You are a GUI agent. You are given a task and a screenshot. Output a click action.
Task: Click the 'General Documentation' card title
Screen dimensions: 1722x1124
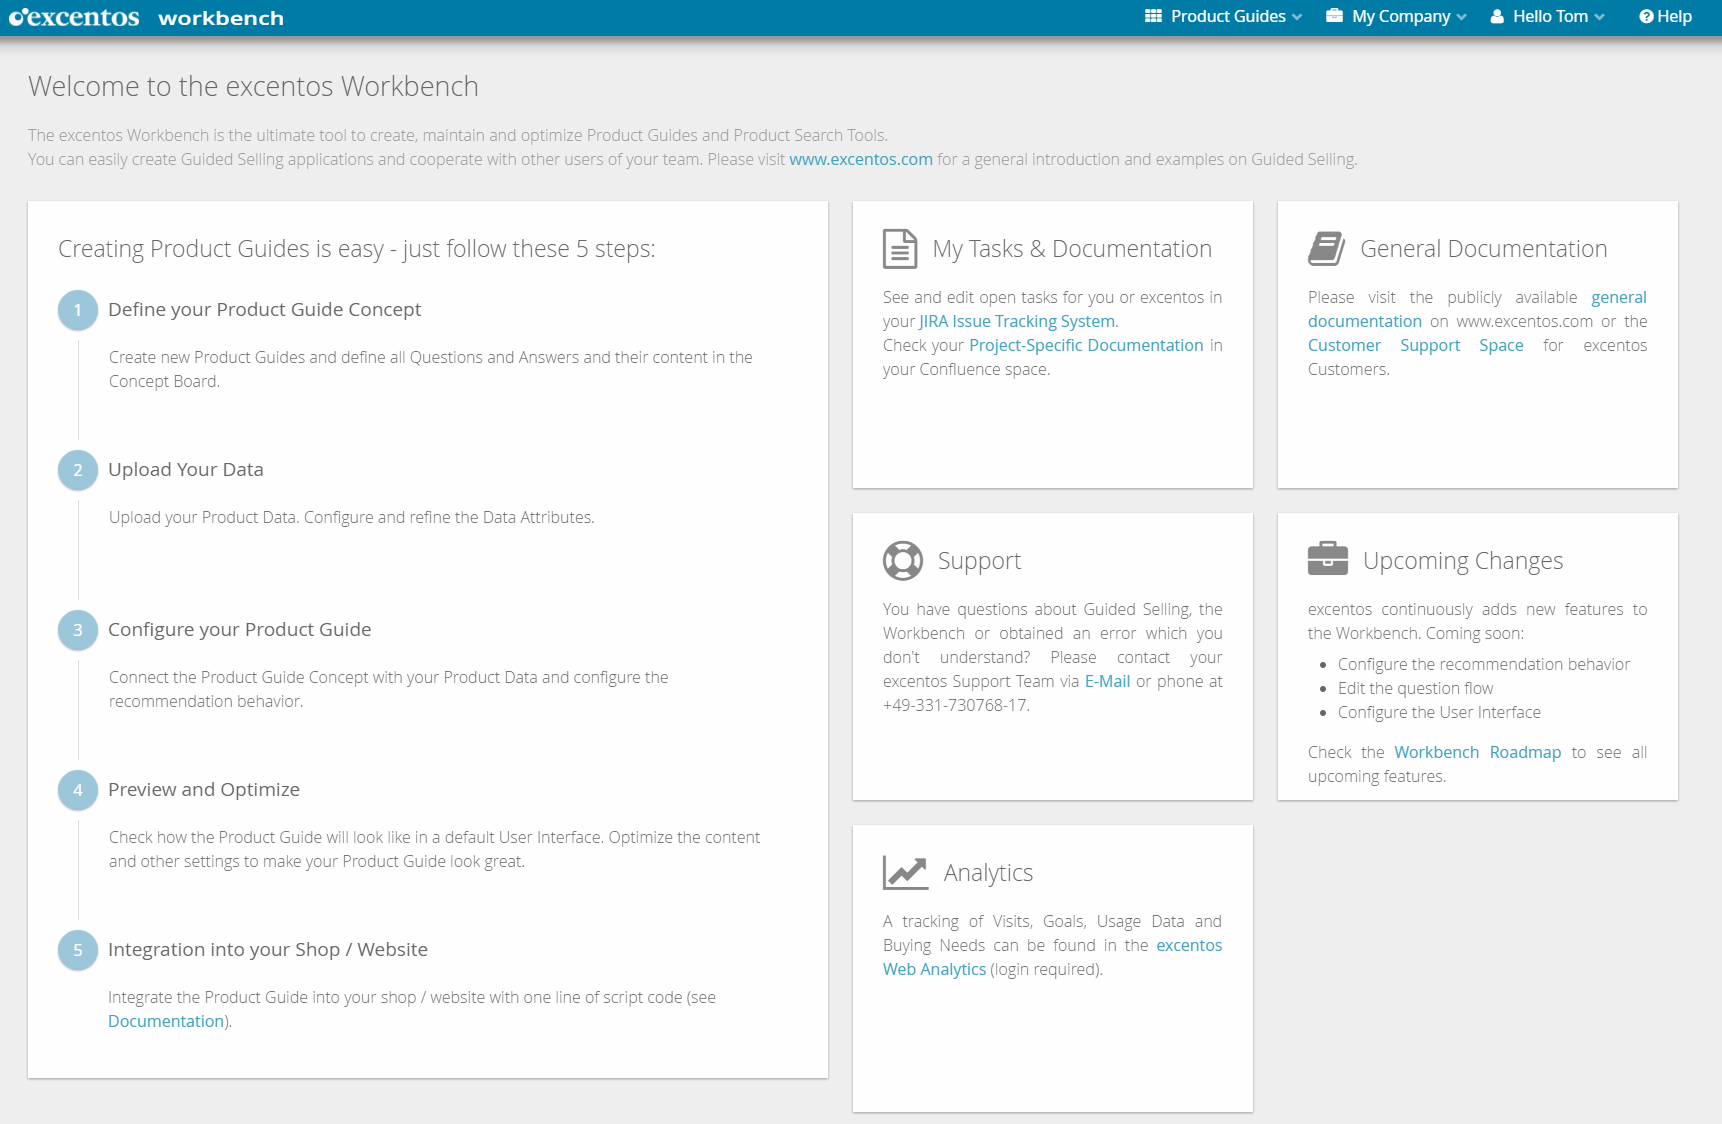(x=1484, y=249)
